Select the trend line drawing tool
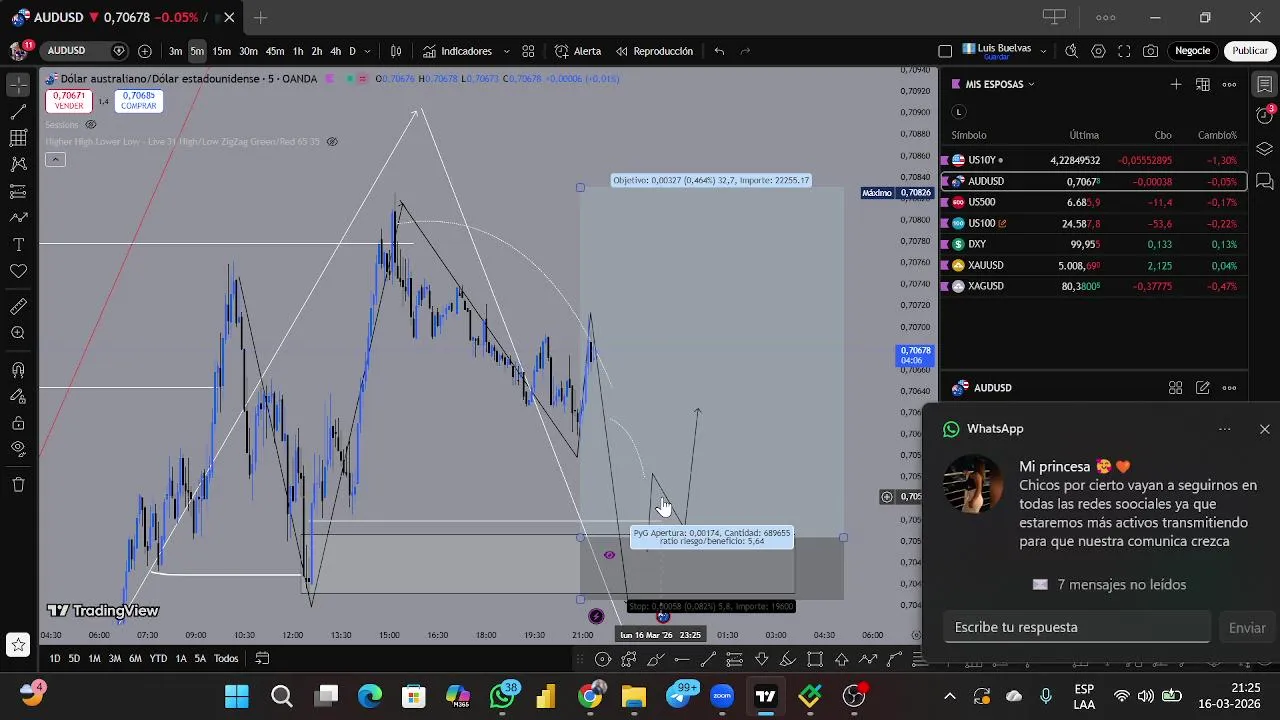This screenshot has width=1280, height=720. [x=18, y=112]
